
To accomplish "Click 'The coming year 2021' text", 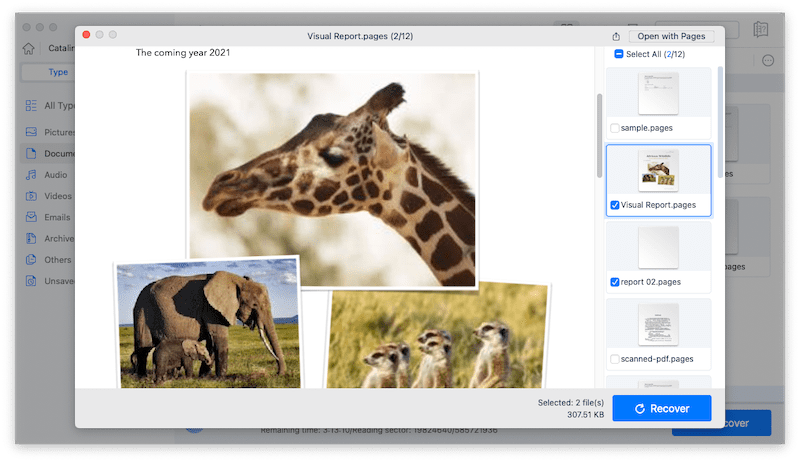I will point(183,53).
